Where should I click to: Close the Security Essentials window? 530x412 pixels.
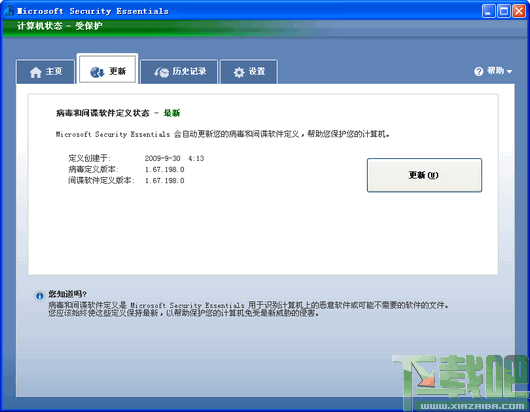click(x=519, y=11)
